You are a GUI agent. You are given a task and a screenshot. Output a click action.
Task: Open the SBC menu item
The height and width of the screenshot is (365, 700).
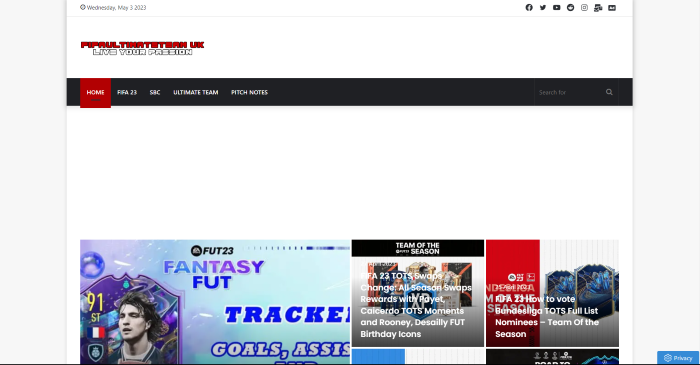coord(155,92)
